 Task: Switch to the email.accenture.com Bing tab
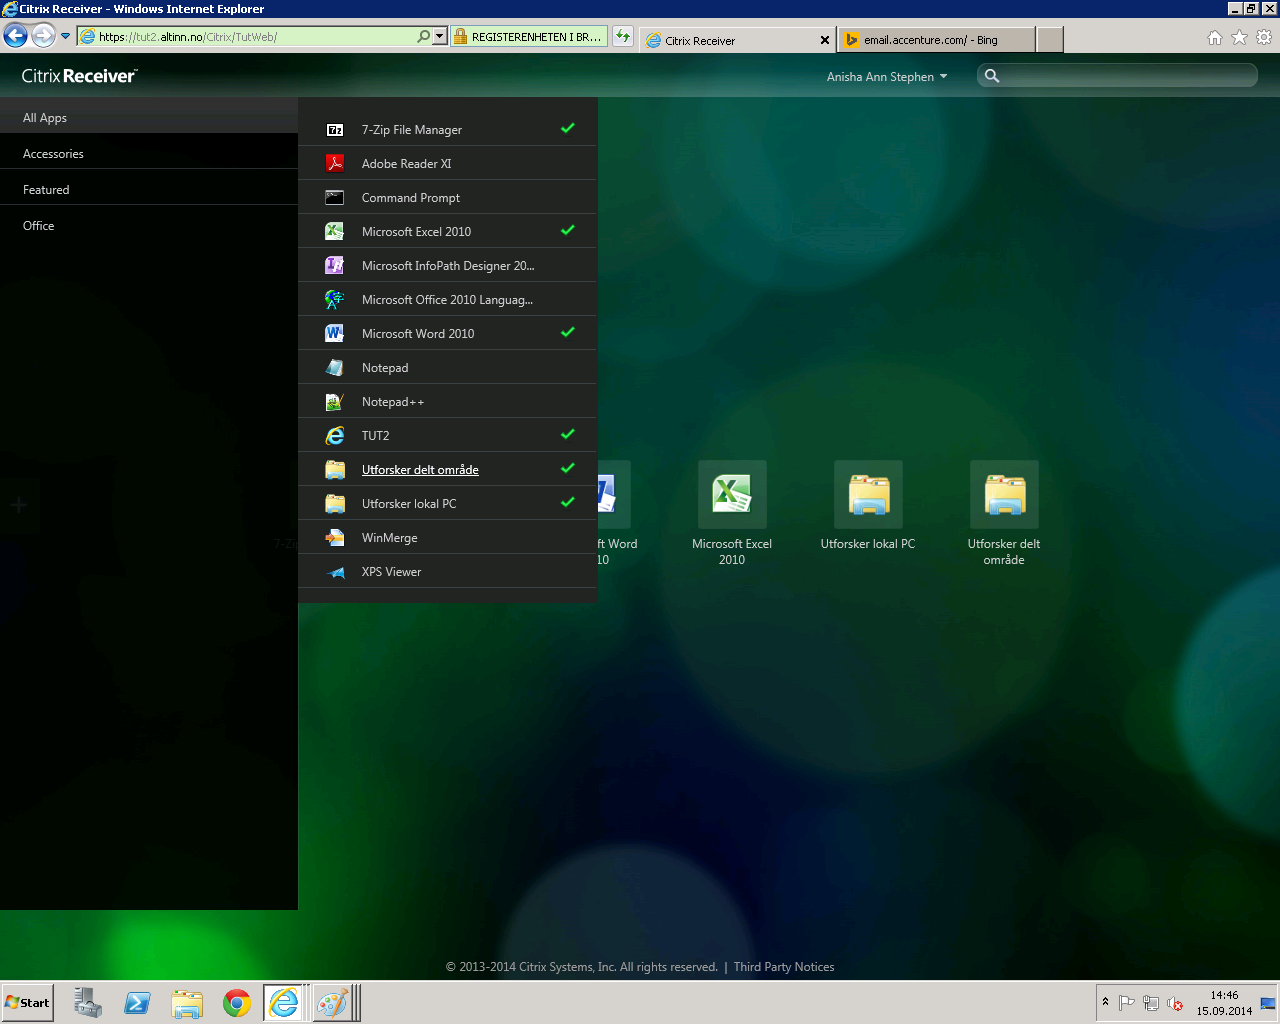pyautogui.click(x=936, y=40)
